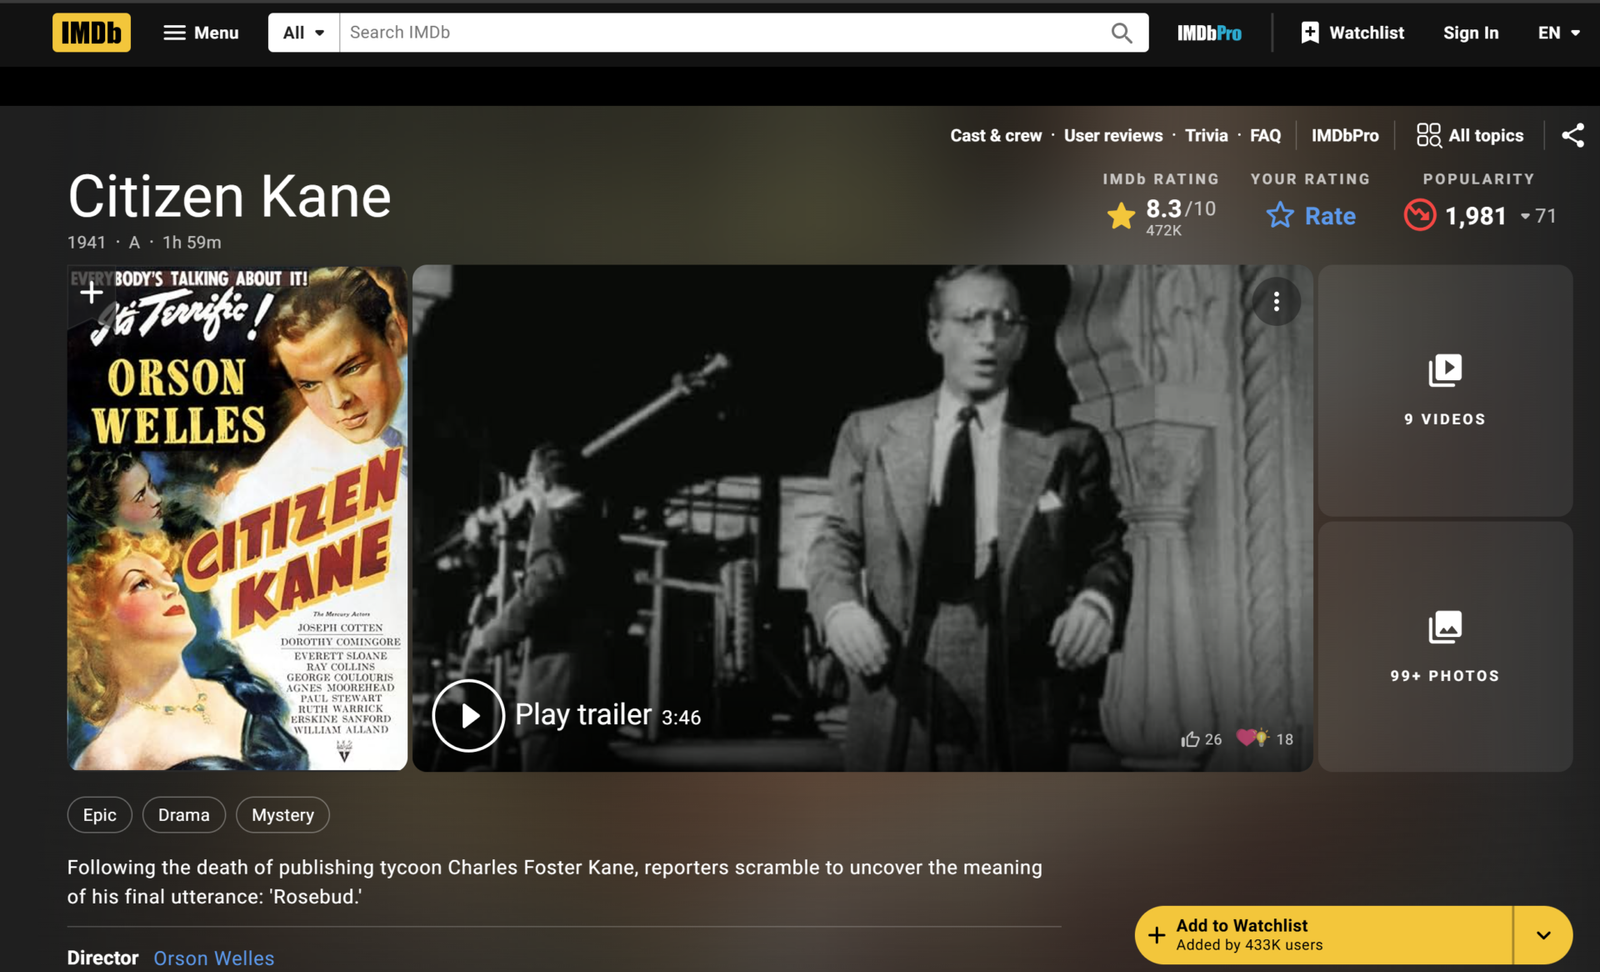Click the IMDb logo to go home
Viewport: 1600px width, 972px height.
tap(91, 33)
